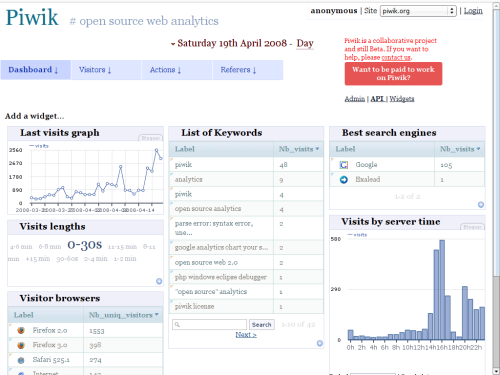This screenshot has width=500, height=375.
Task: Select the 0-30s visit length tag
Action: coord(85,245)
